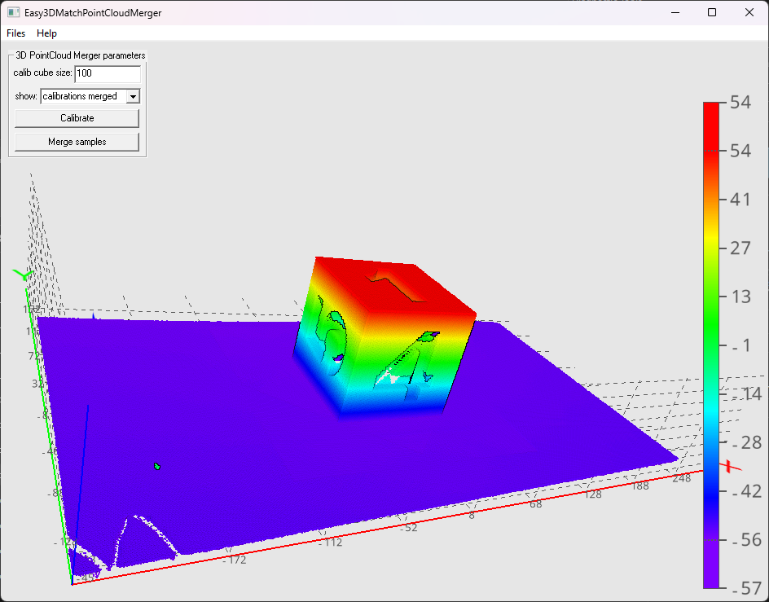Click the 248 tick label on the axis
This screenshot has width=769, height=602.
point(683,480)
